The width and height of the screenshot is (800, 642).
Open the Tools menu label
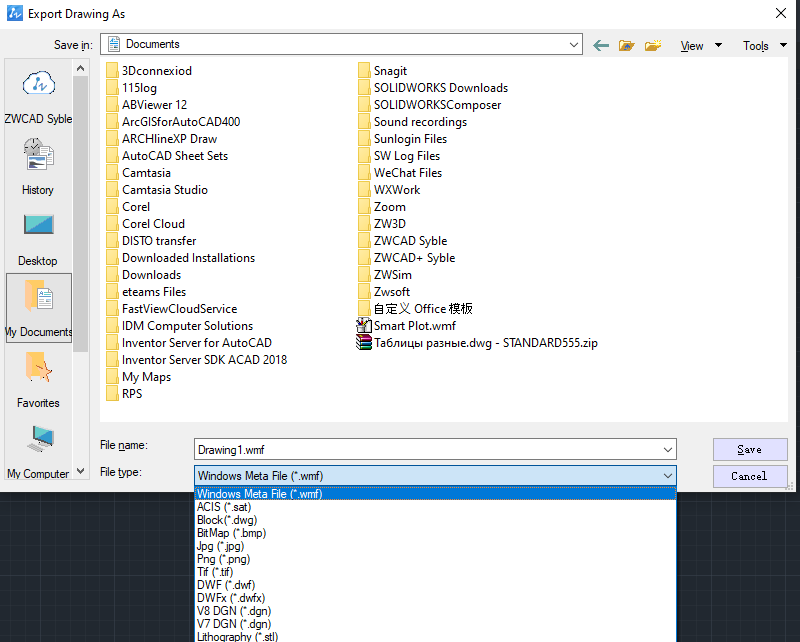756,46
